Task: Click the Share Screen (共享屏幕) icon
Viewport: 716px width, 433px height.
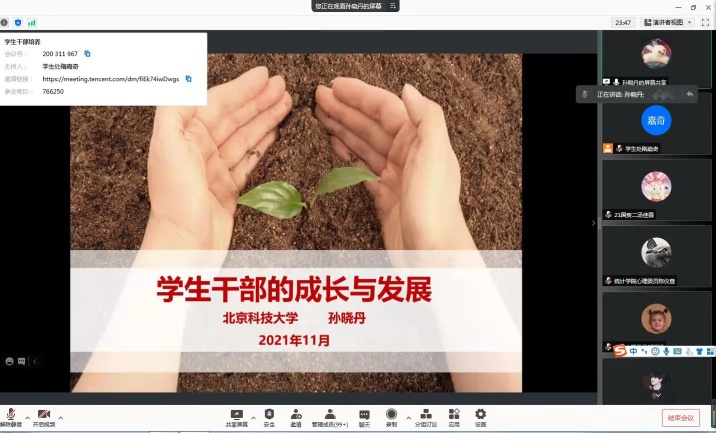Action: coord(236,415)
